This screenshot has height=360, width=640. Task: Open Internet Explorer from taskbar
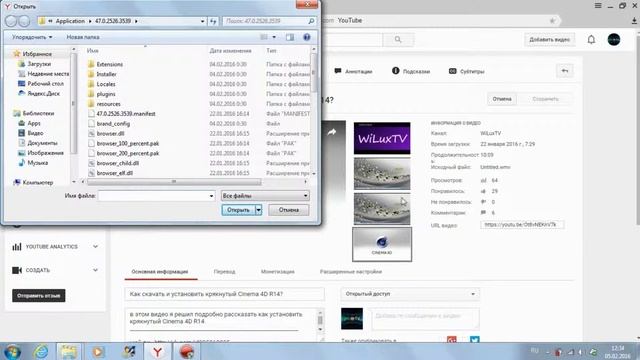[x=40, y=351]
